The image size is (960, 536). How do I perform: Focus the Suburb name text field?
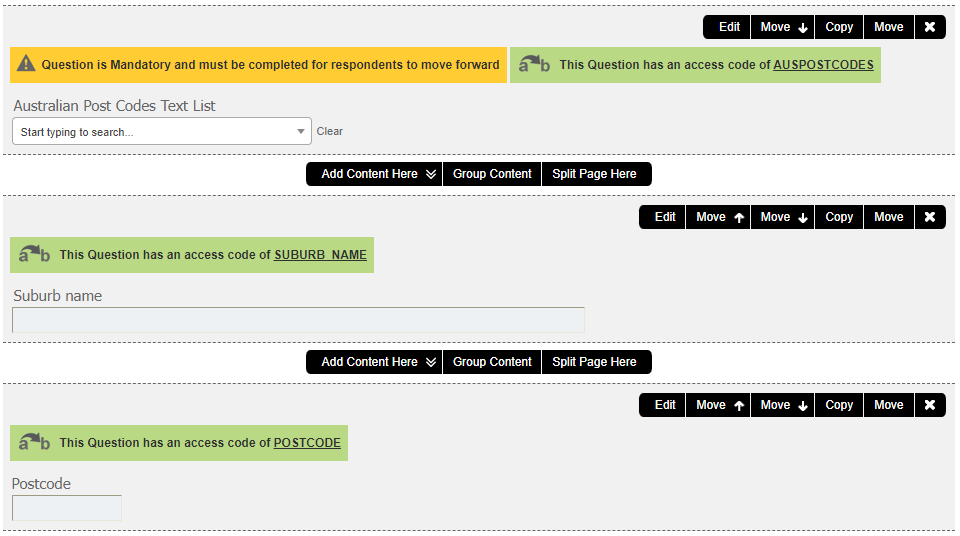(298, 320)
